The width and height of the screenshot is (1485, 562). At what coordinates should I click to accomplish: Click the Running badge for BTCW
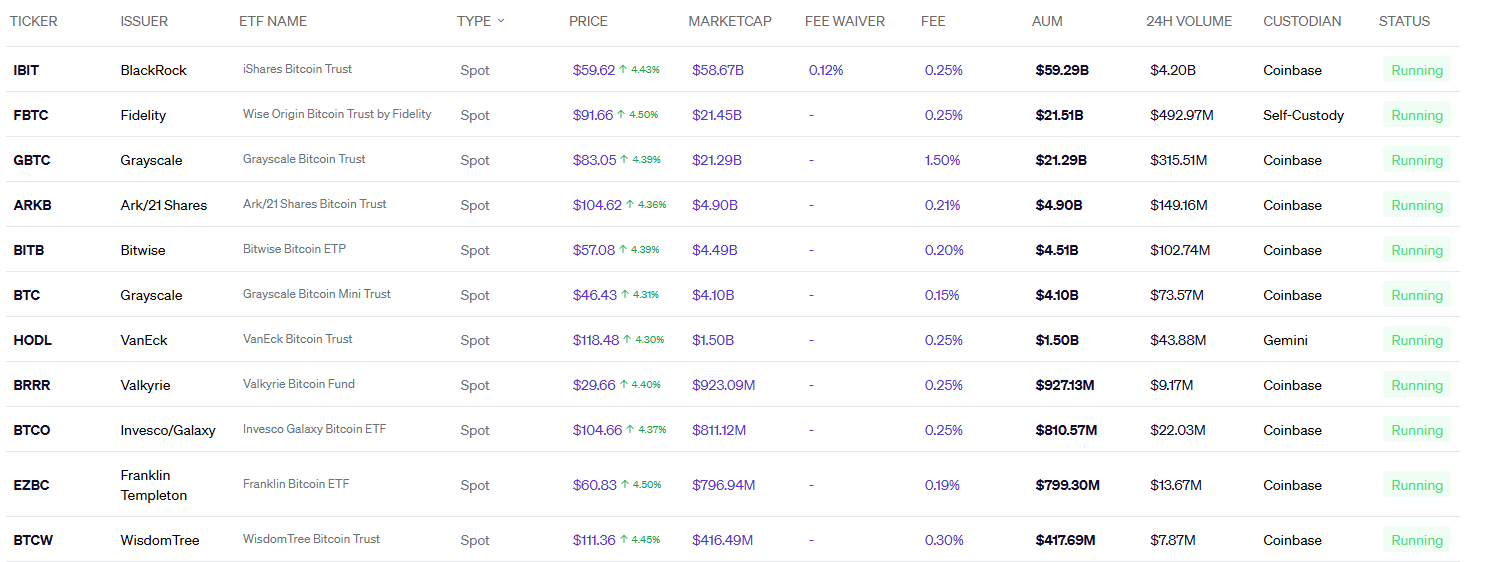coord(1416,540)
